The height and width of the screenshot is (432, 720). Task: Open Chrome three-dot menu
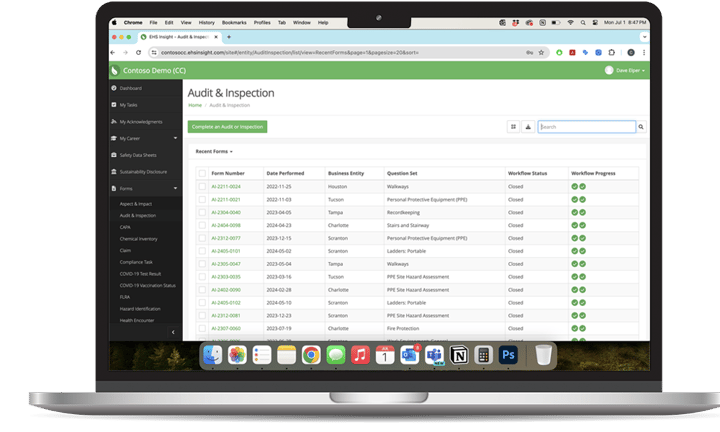coord(644,52)
